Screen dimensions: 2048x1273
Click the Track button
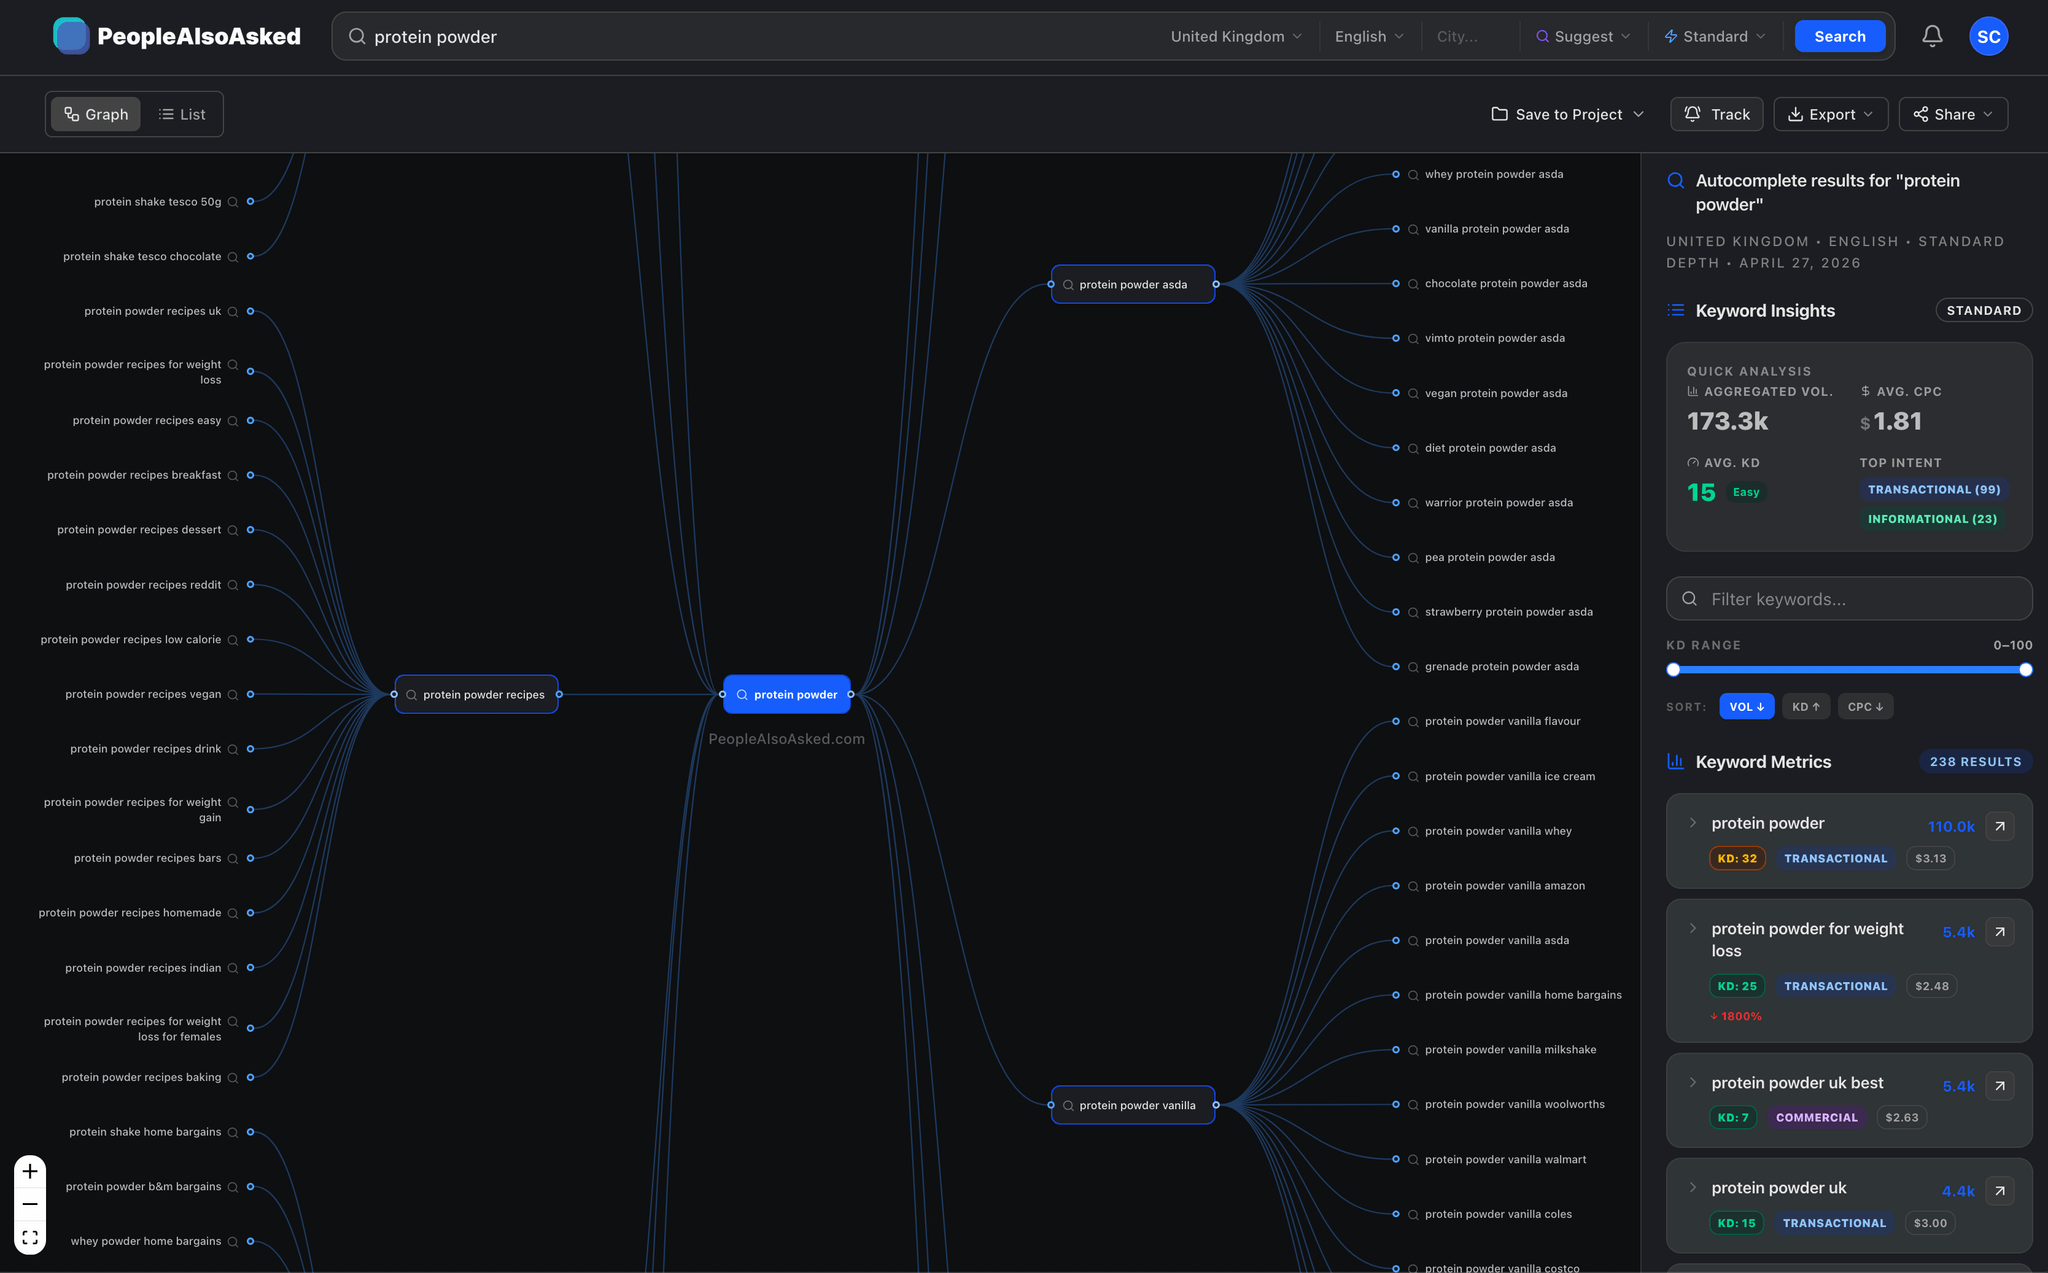coord(1717,114)
